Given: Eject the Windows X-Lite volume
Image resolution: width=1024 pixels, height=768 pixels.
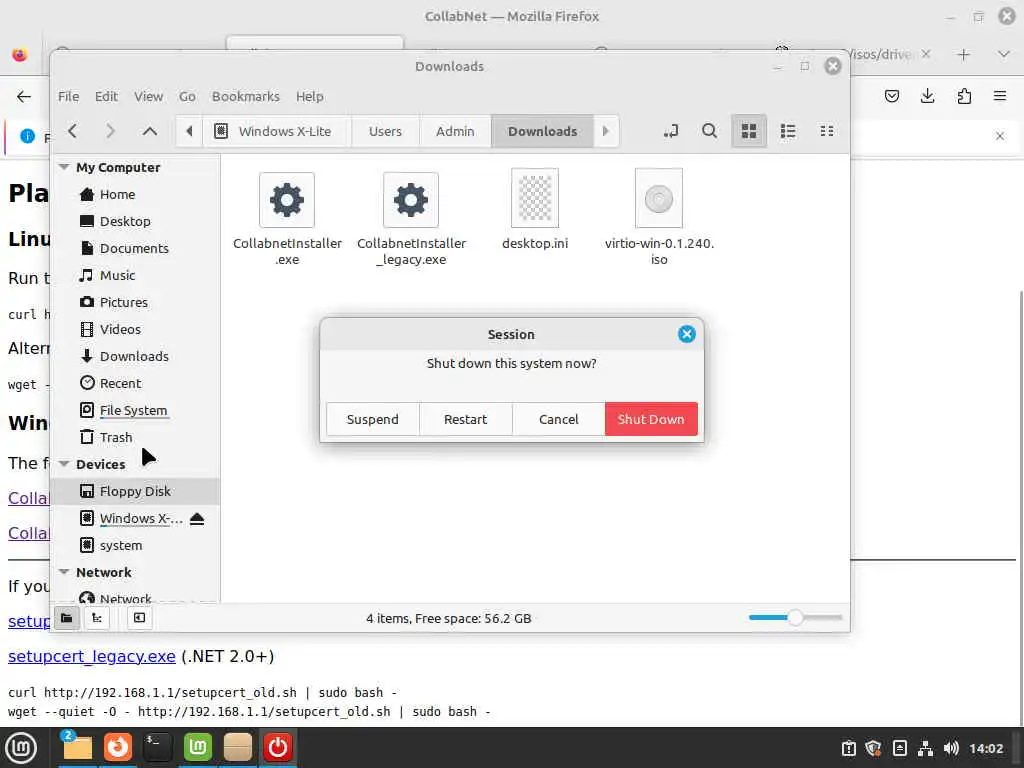Looking at the screenshot, I should (x=197, y=519).
